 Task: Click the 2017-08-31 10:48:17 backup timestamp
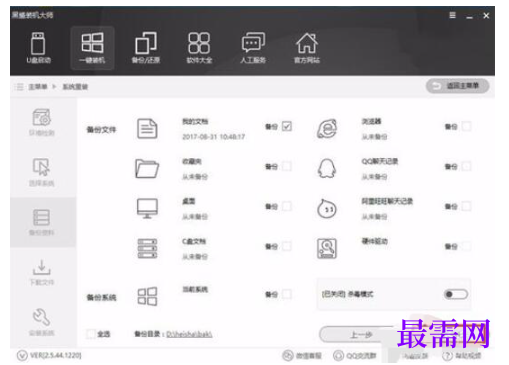[x=214, y=137]
